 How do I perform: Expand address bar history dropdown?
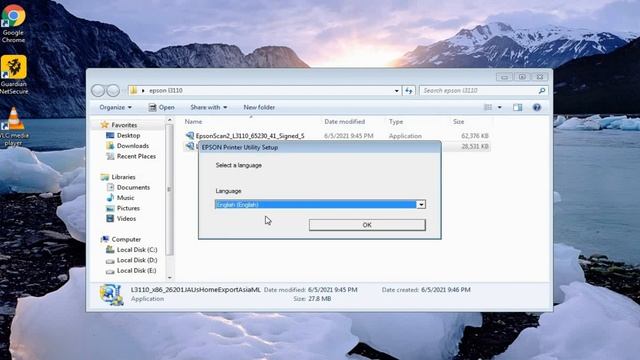[396, 91]
